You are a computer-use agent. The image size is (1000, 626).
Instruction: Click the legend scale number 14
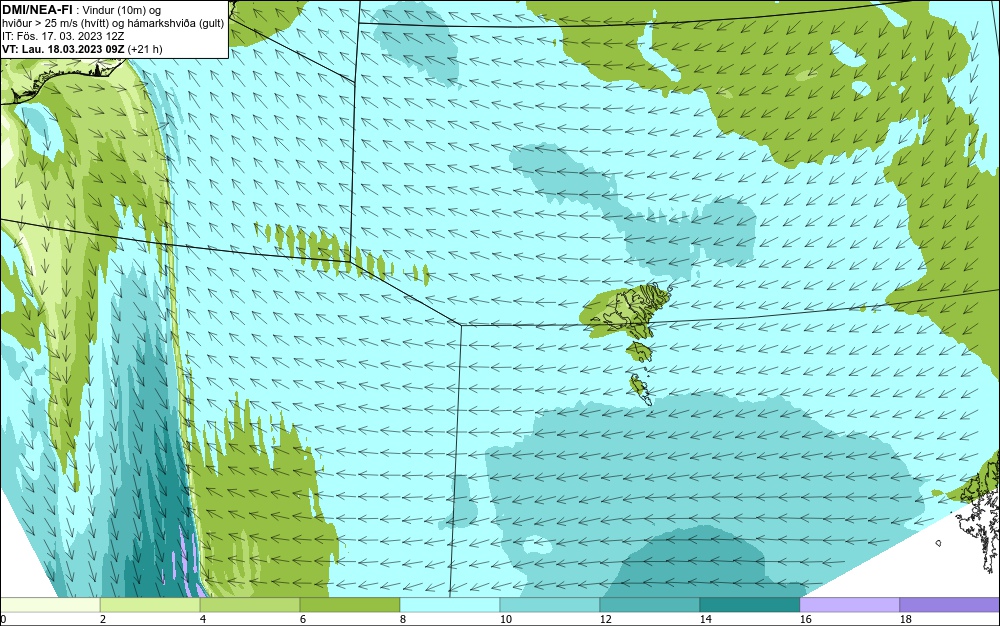click(x=705, y=619)
